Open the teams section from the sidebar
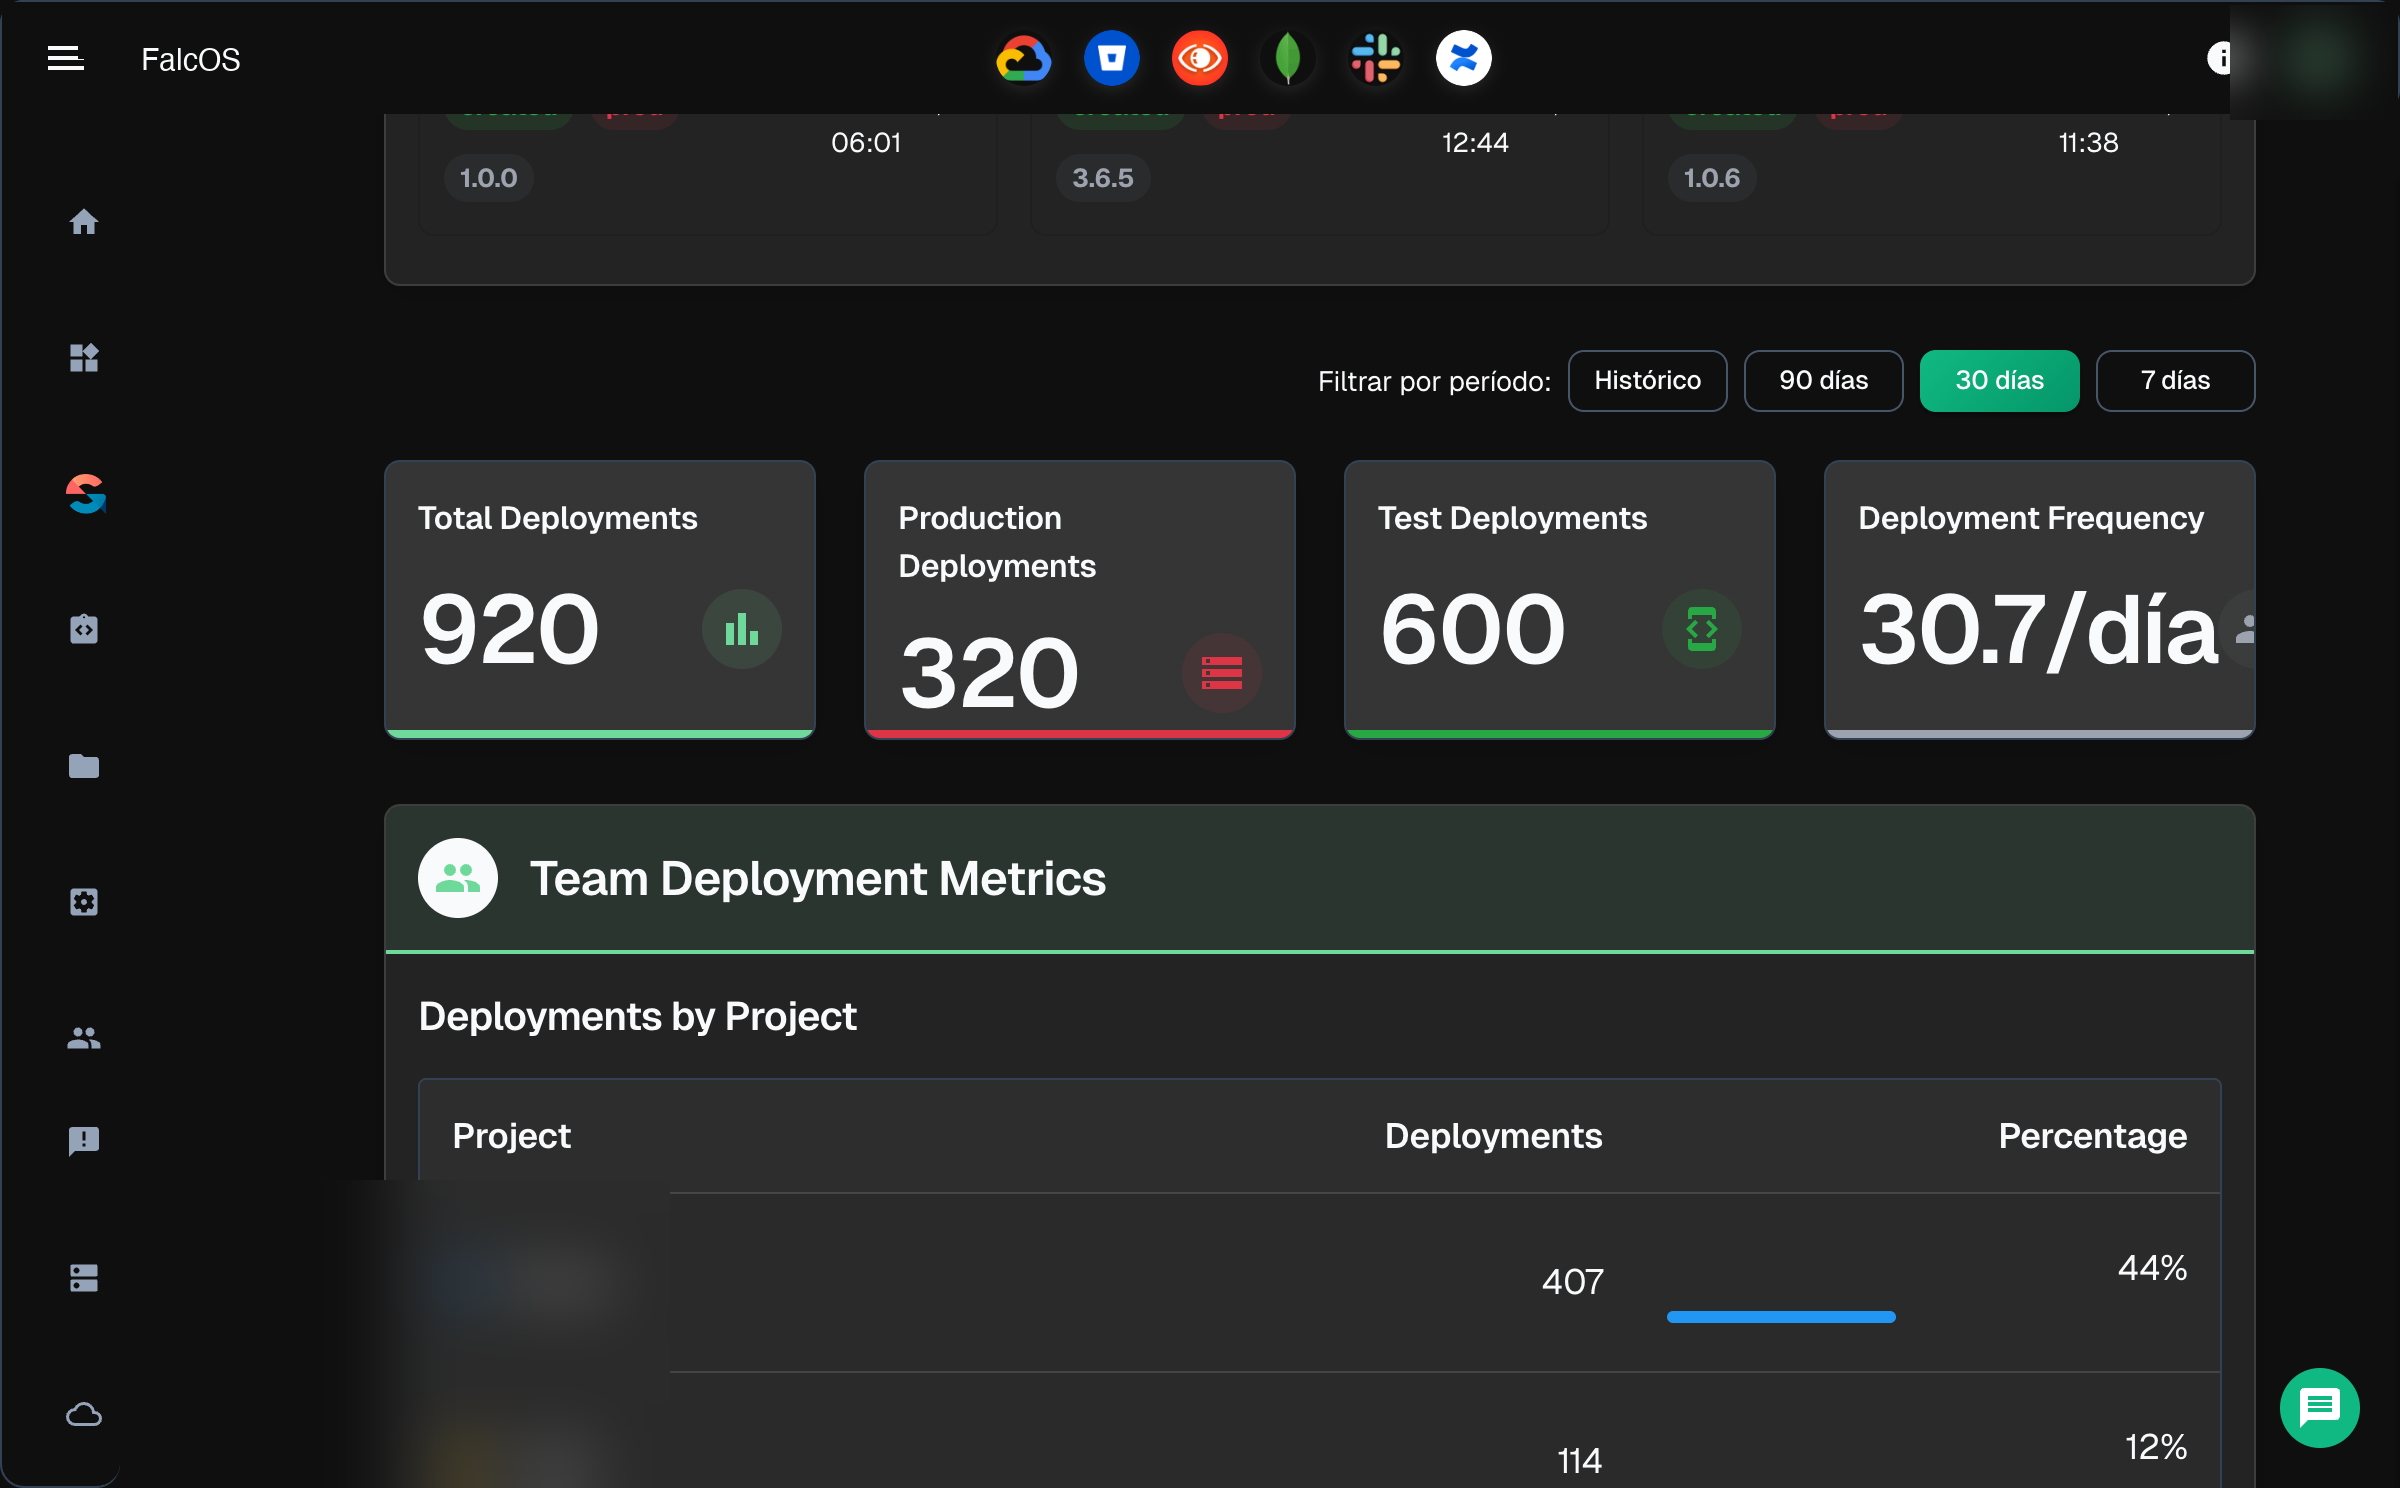The image size is (2400, 1488). [x=85, y=1038]
